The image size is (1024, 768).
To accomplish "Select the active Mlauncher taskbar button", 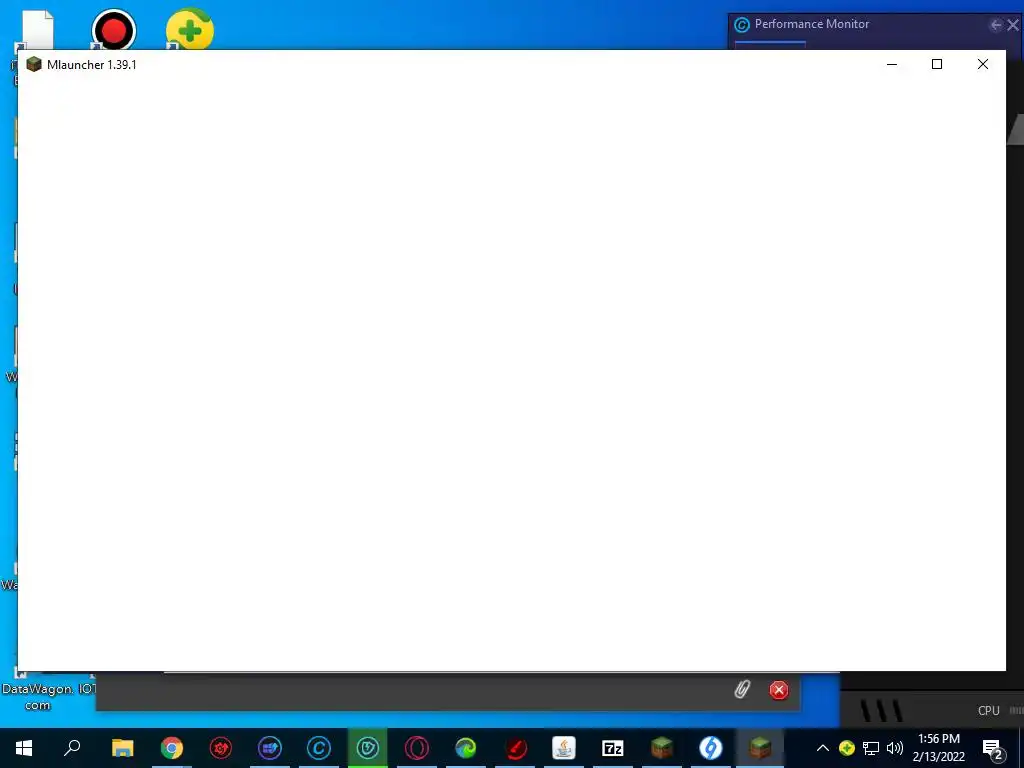I will pos(760,748).
